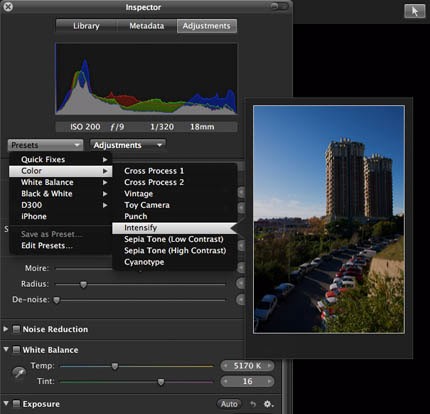The image size is (430, 414).
Task: Apply the Cyanotype preset
Action: coord(175,262)
